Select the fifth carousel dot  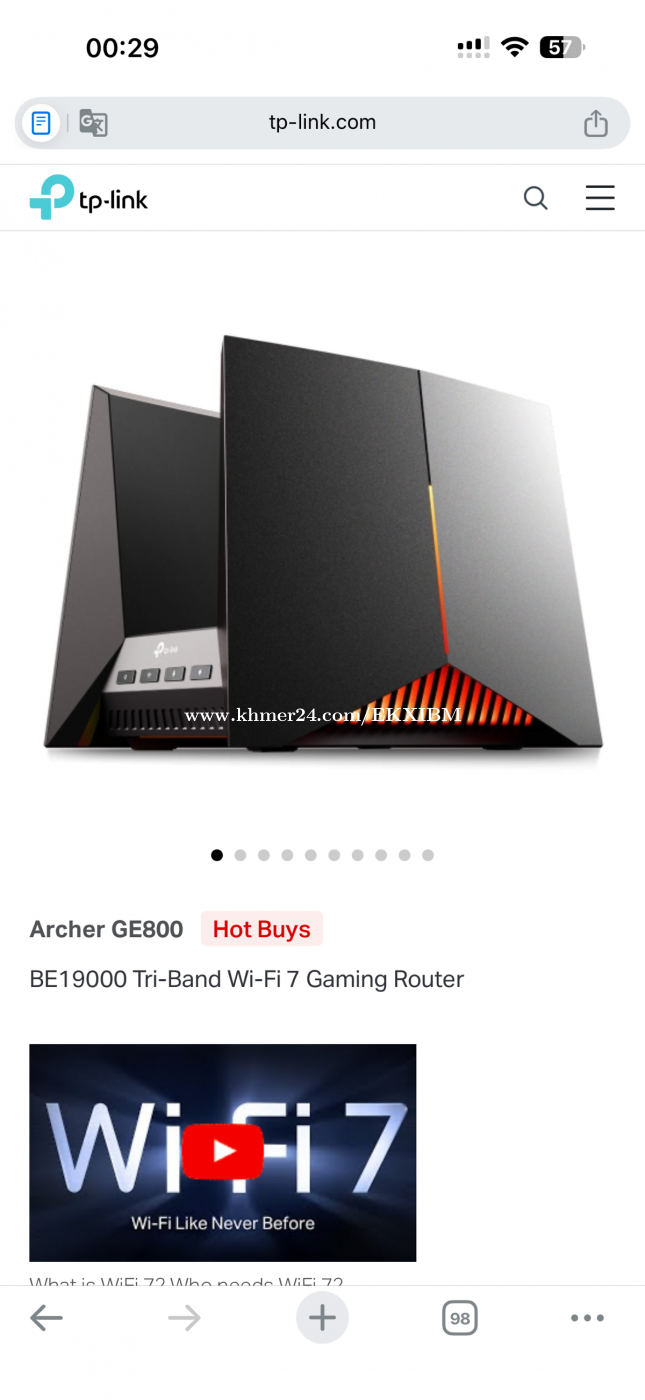point(311,855)
